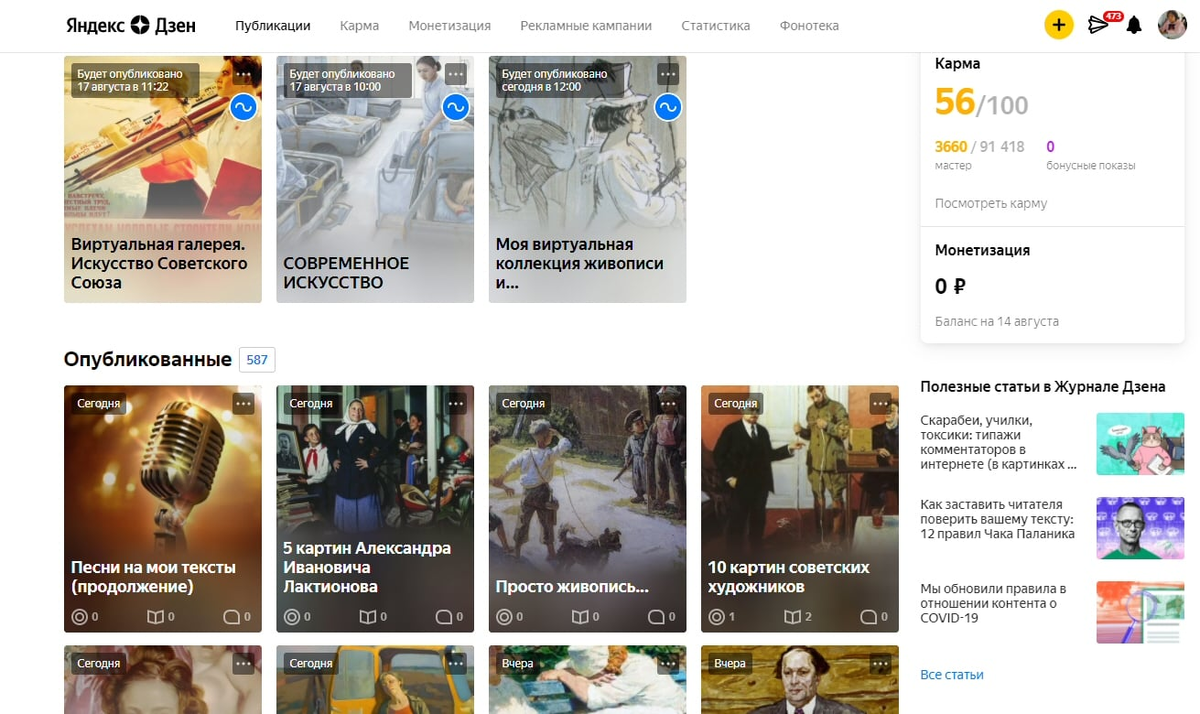The image size is (1200, 714).
Task: Click reads book icon on Песни на мои тексты
Action: 155,617
